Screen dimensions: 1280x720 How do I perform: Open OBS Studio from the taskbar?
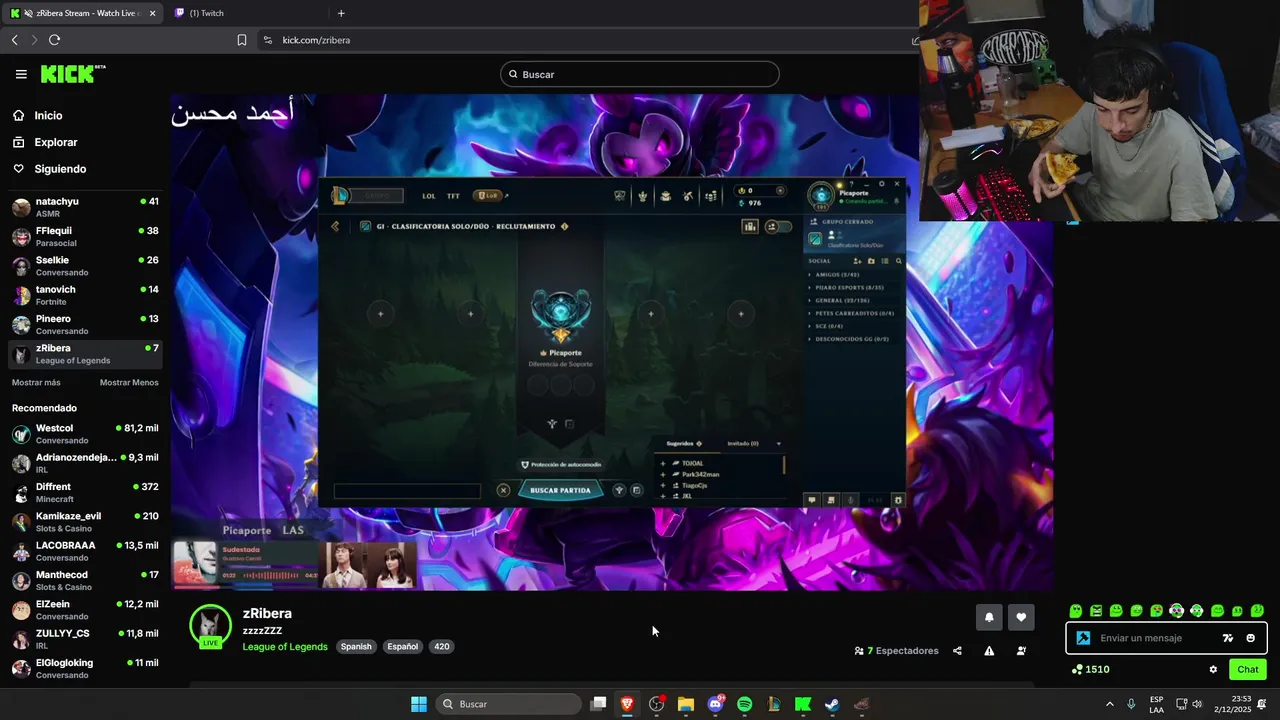tap(657, 704)
